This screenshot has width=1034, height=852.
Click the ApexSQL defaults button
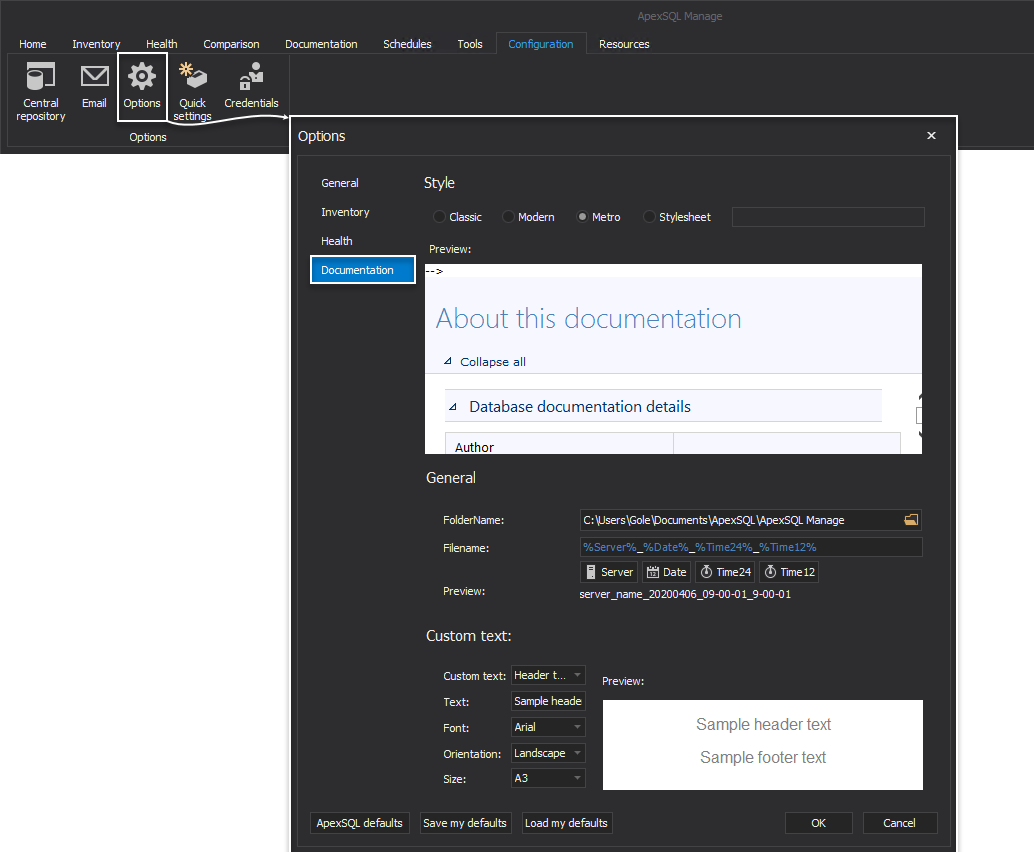coord(359,823)
